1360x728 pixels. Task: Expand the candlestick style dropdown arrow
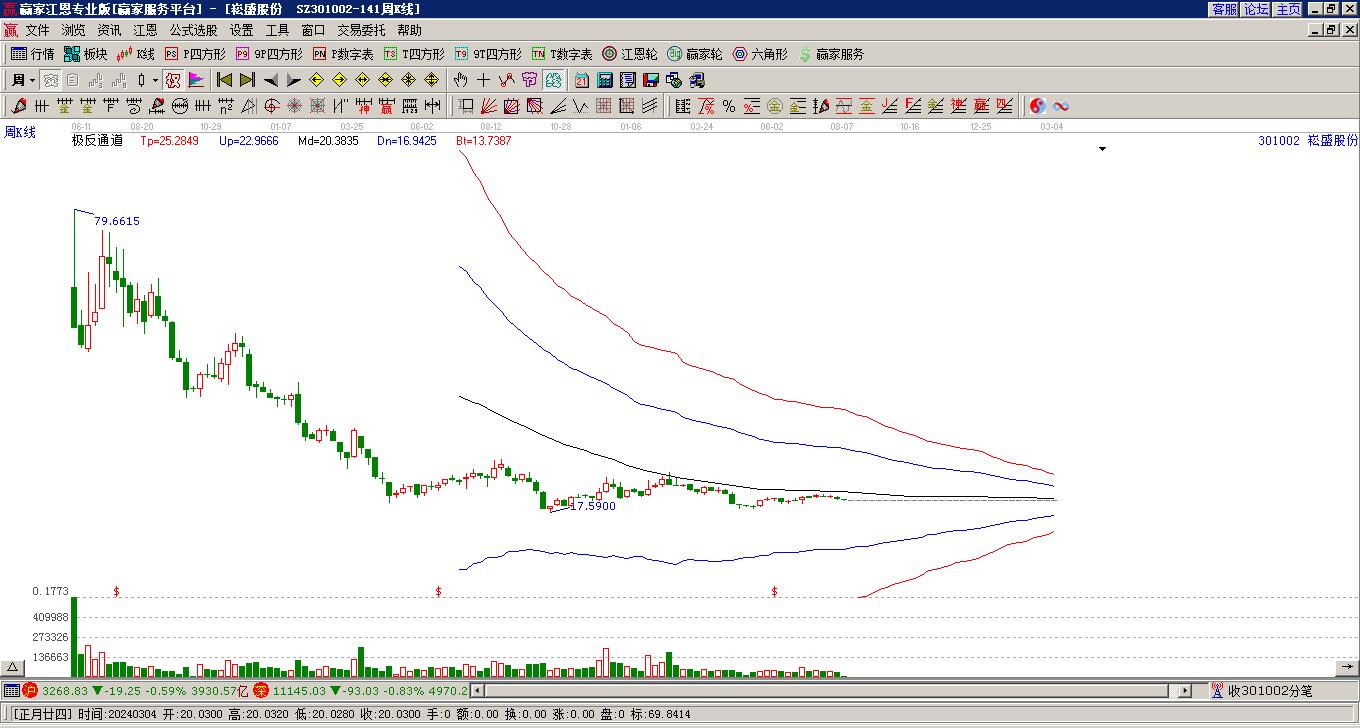click(155, 80)
